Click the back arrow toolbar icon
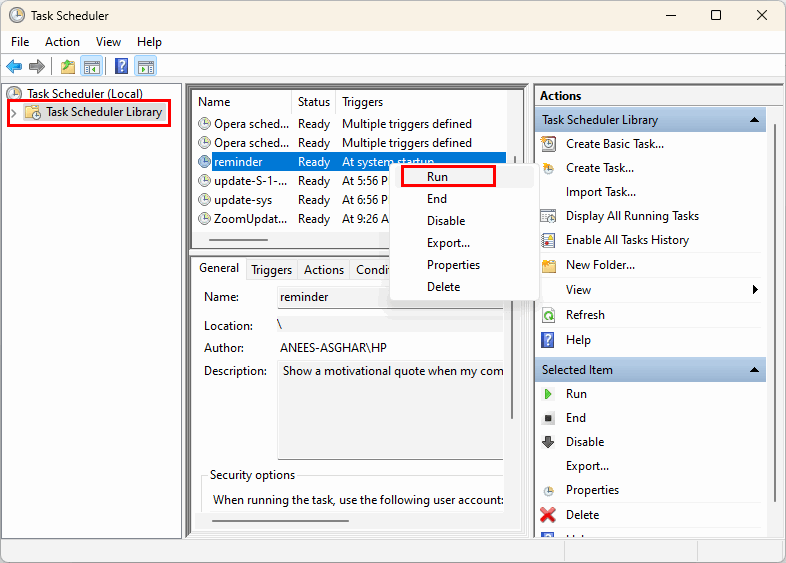 [x=14, y=67]
